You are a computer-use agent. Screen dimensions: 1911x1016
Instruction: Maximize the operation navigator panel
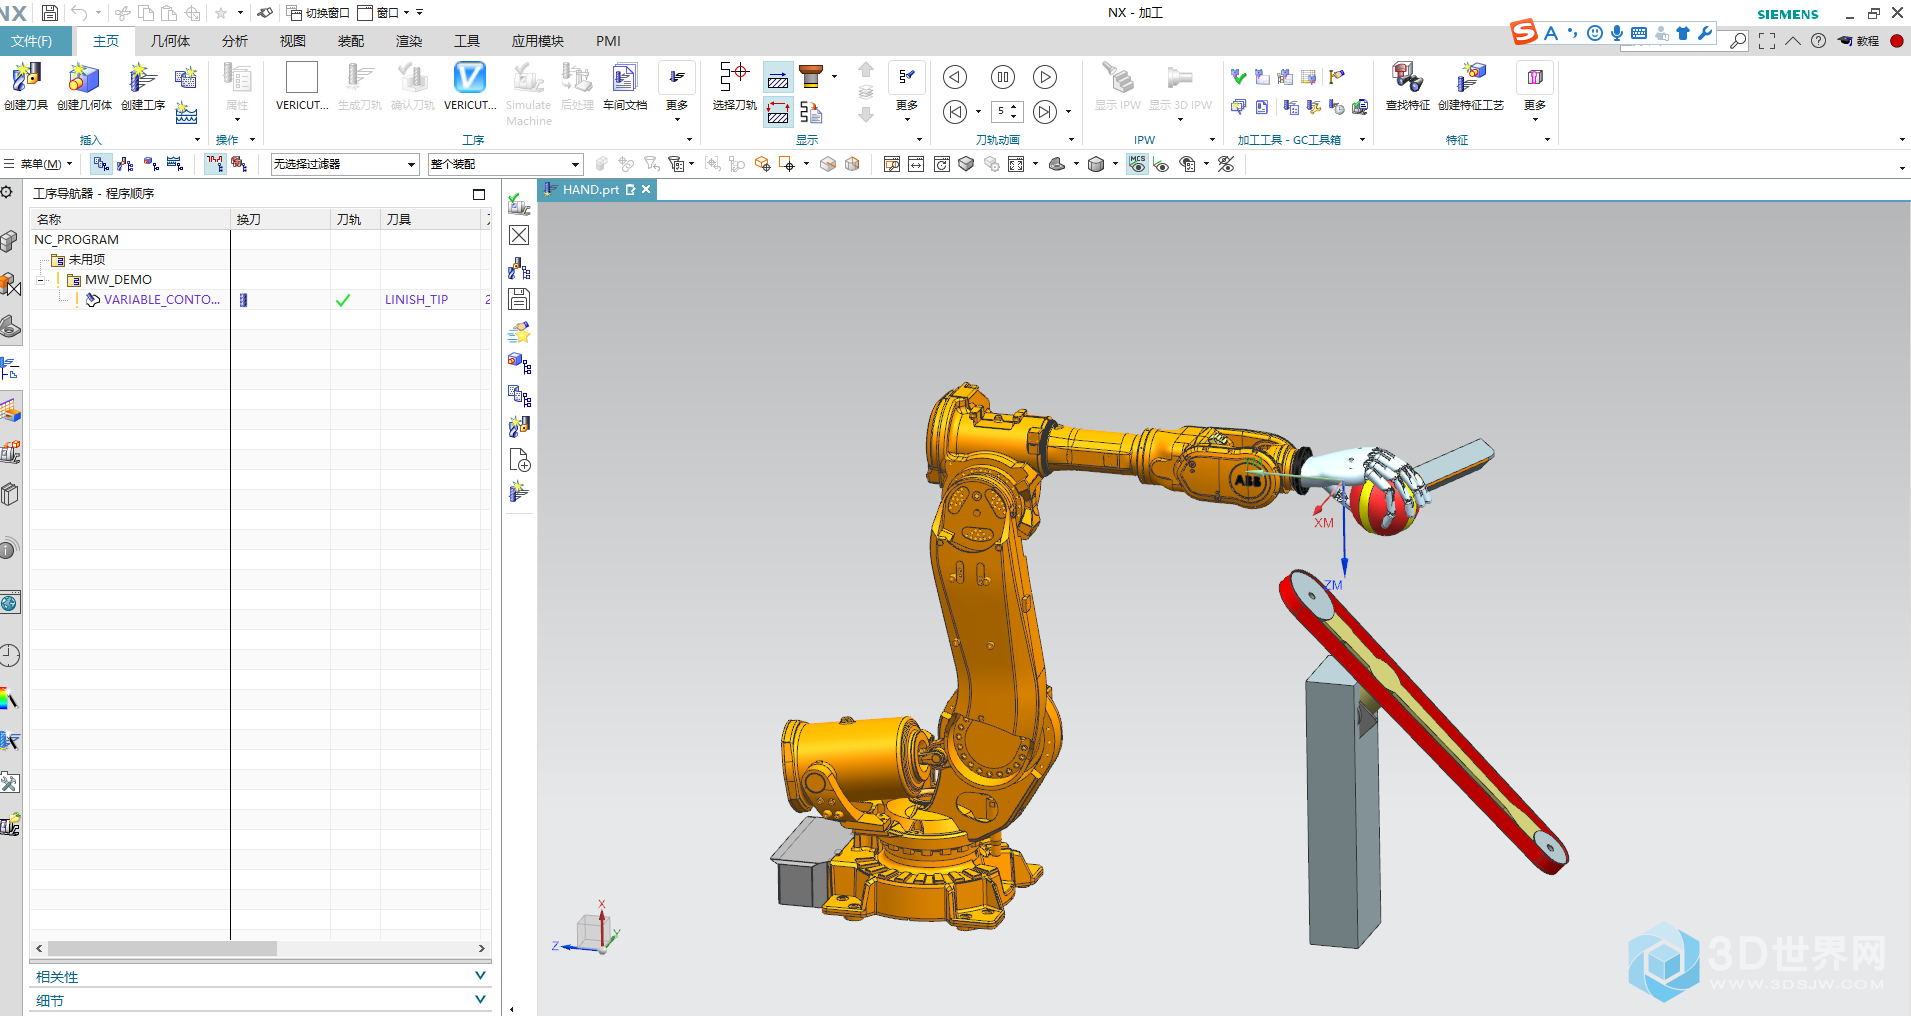coord(479,194)
